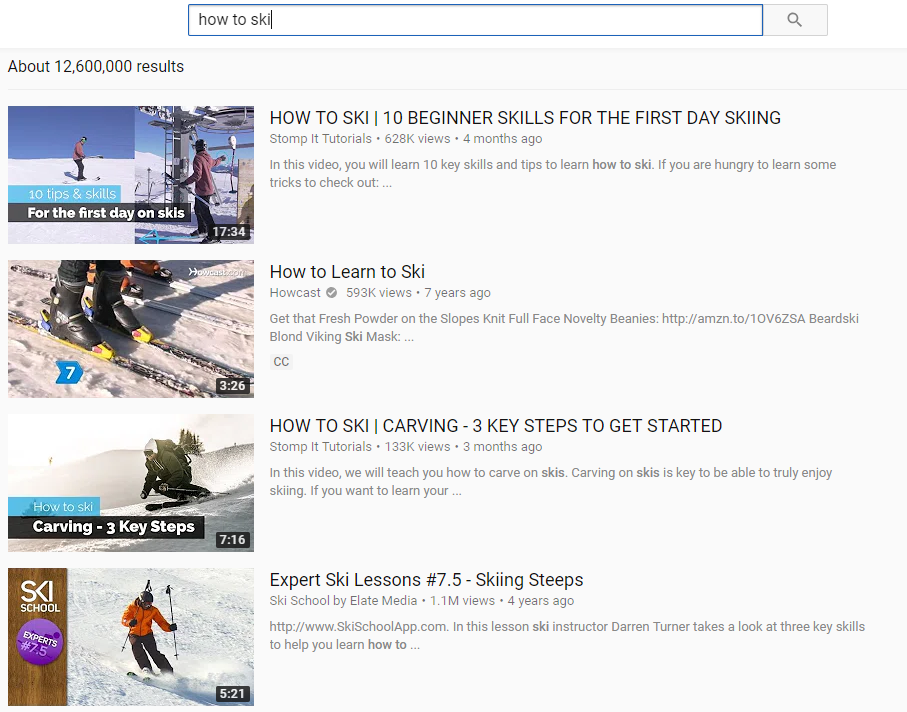This screenshot has width=907, height=712.
Task: Click '593K views' text
Action: coord(379,293)
